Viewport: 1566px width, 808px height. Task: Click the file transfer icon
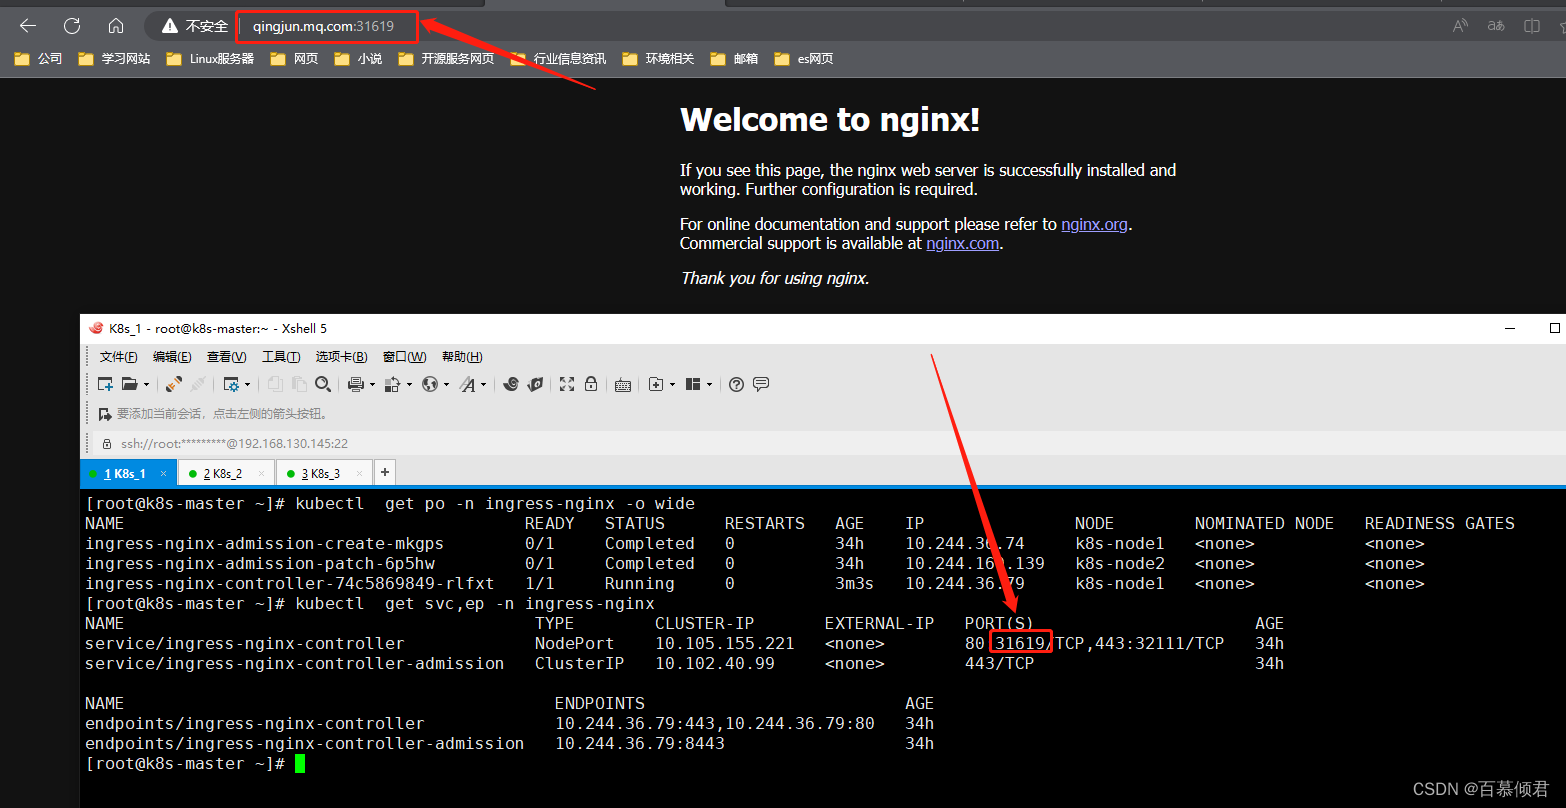pos(392,384)
